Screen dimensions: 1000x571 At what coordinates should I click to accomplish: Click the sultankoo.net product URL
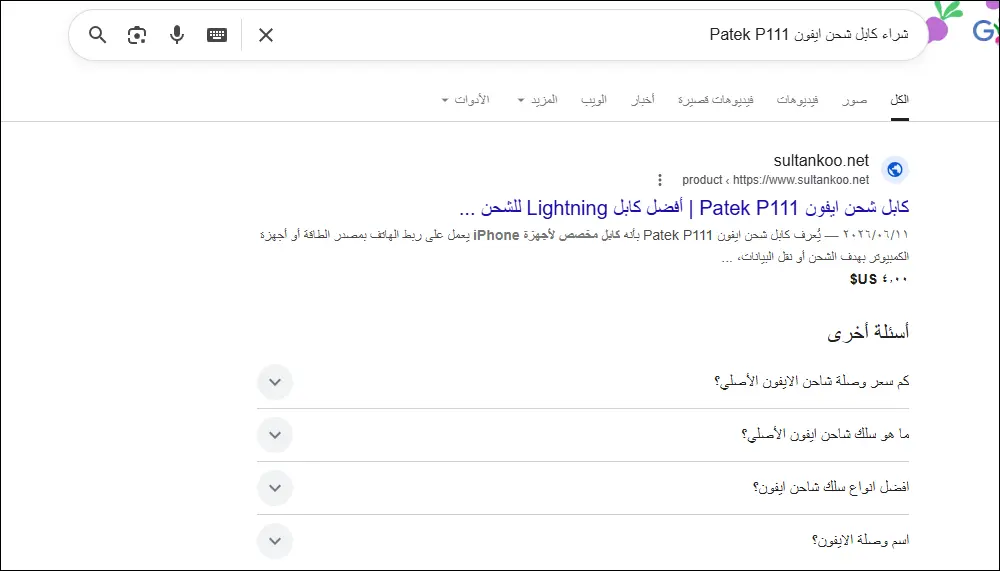tap(776, 180)
